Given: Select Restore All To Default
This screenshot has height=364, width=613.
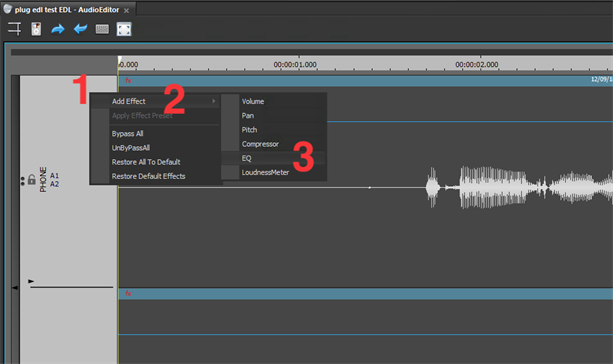Looking at the screenshot, I should click(146, 162).
